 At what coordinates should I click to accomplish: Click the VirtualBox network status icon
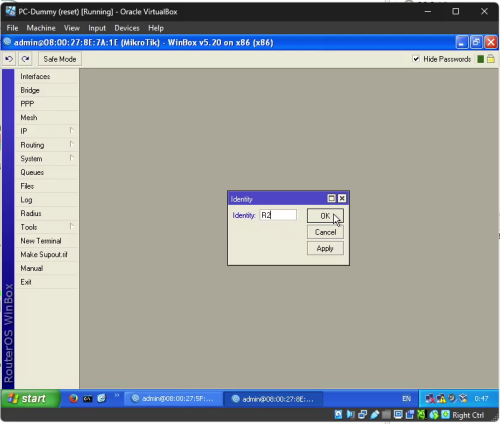pos(362,414)
